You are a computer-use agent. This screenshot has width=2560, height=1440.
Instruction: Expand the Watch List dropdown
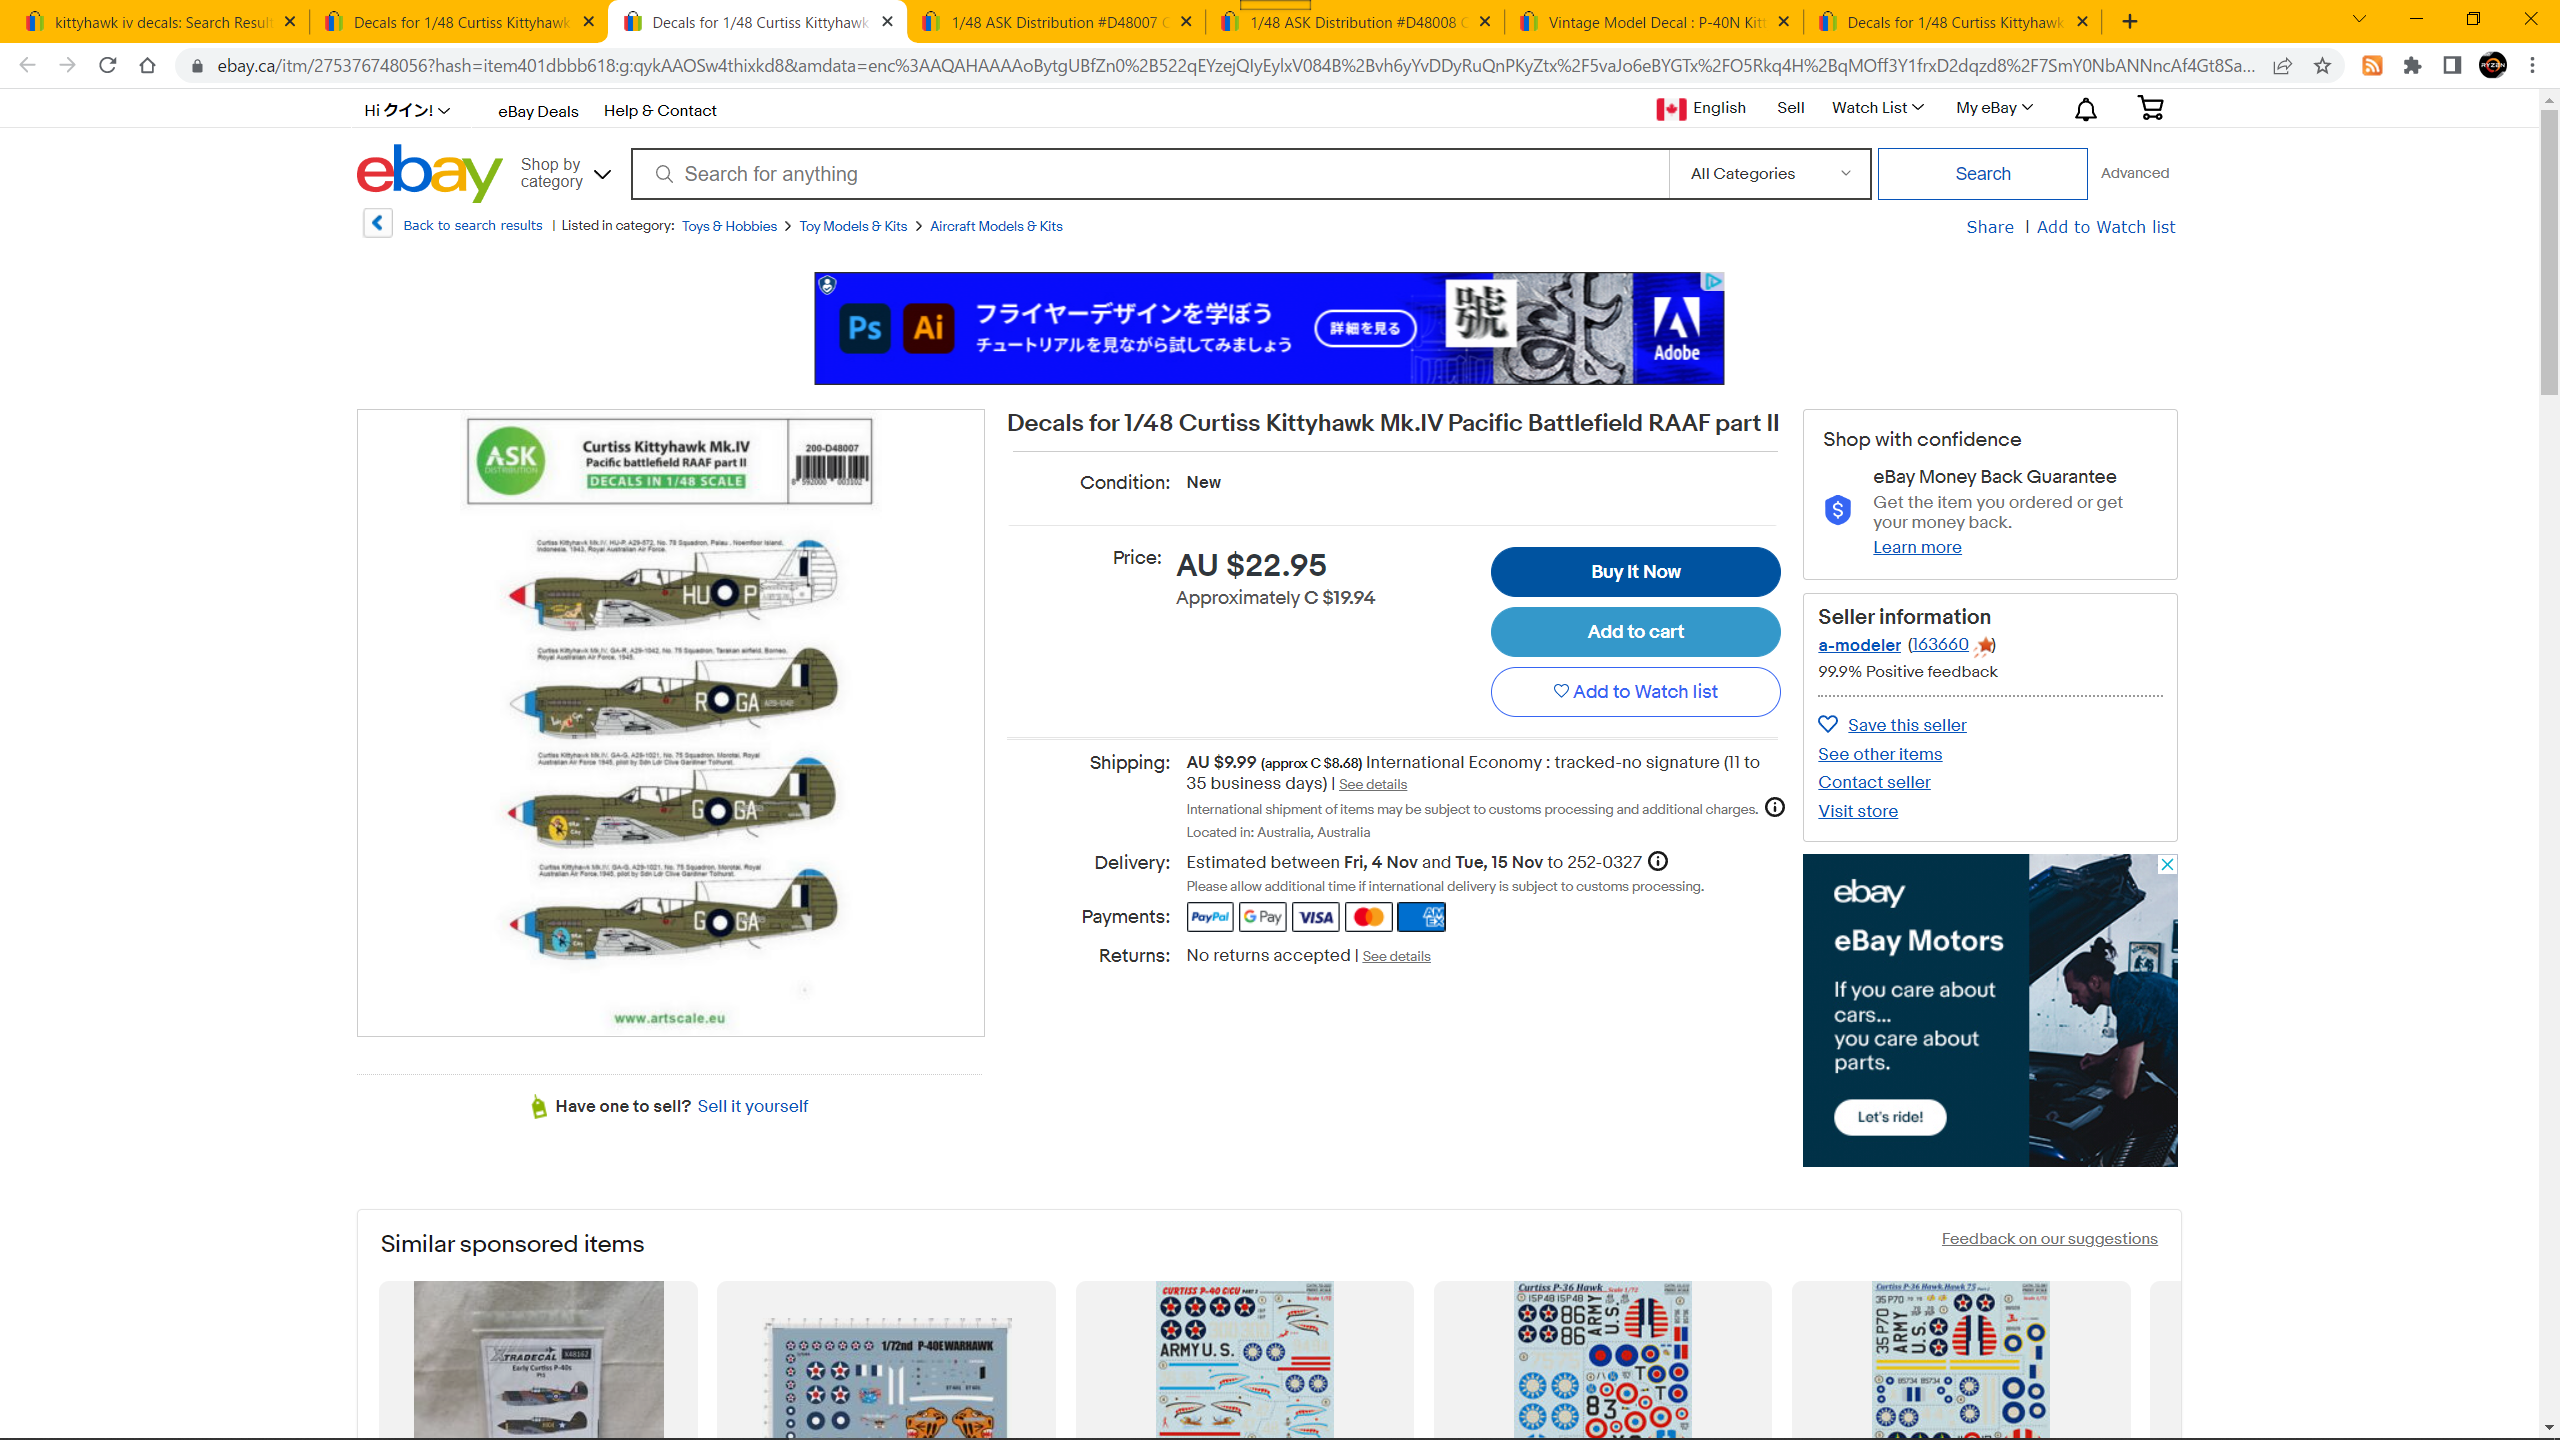(x=1877, y=108)
